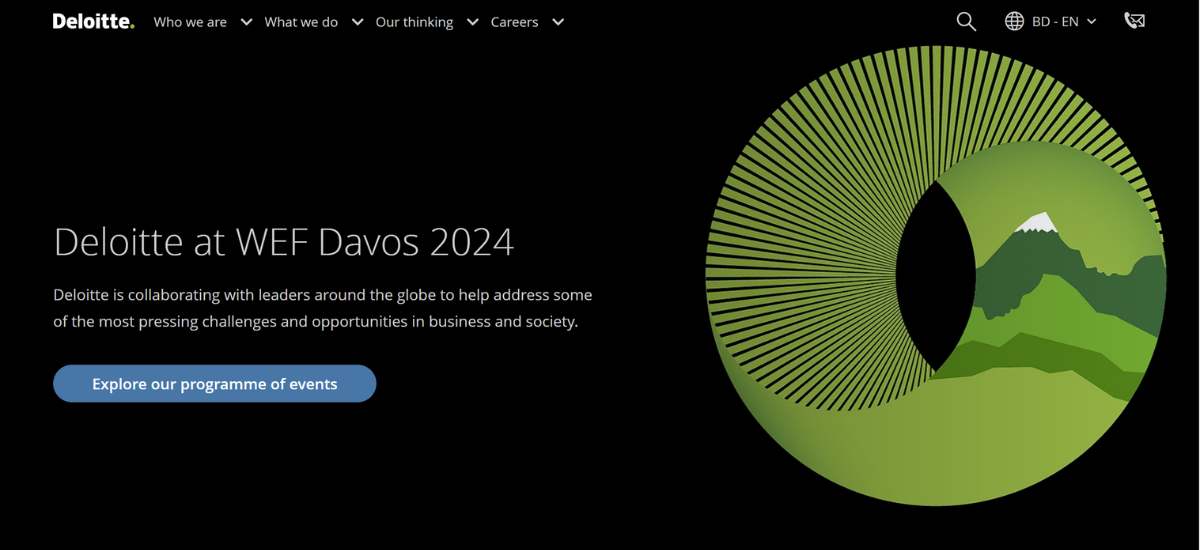Open the Our thinking menu

[414, 22]
